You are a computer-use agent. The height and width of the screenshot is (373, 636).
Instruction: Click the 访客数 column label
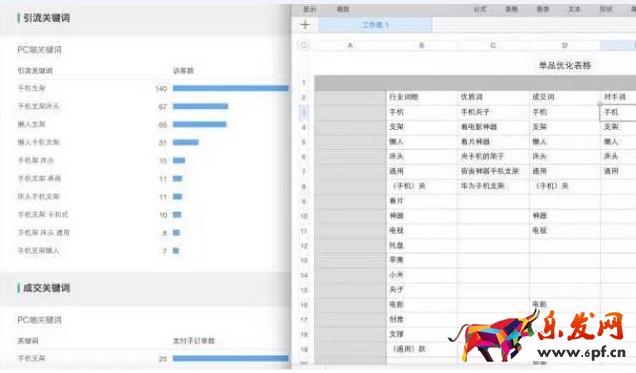(x=183, y=71)
